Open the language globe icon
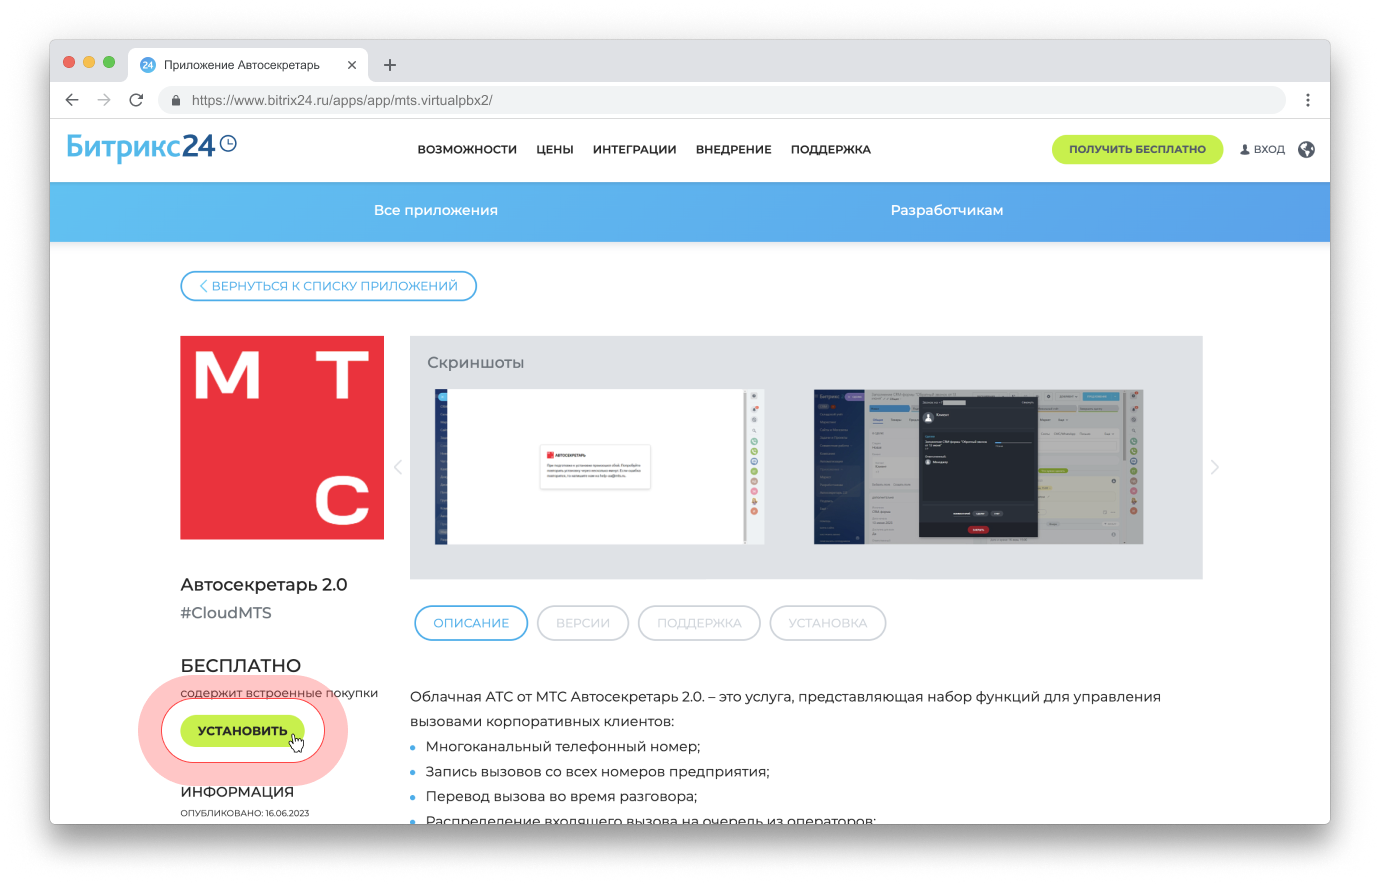 (1306, 150)
